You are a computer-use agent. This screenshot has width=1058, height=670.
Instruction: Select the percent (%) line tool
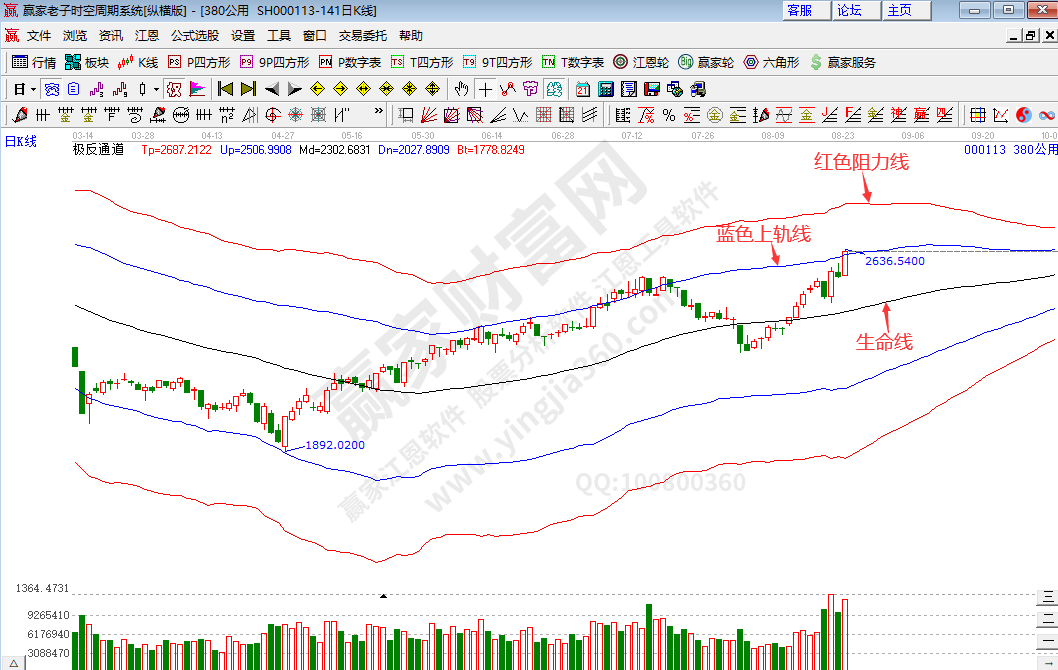[x=668, y=114]
